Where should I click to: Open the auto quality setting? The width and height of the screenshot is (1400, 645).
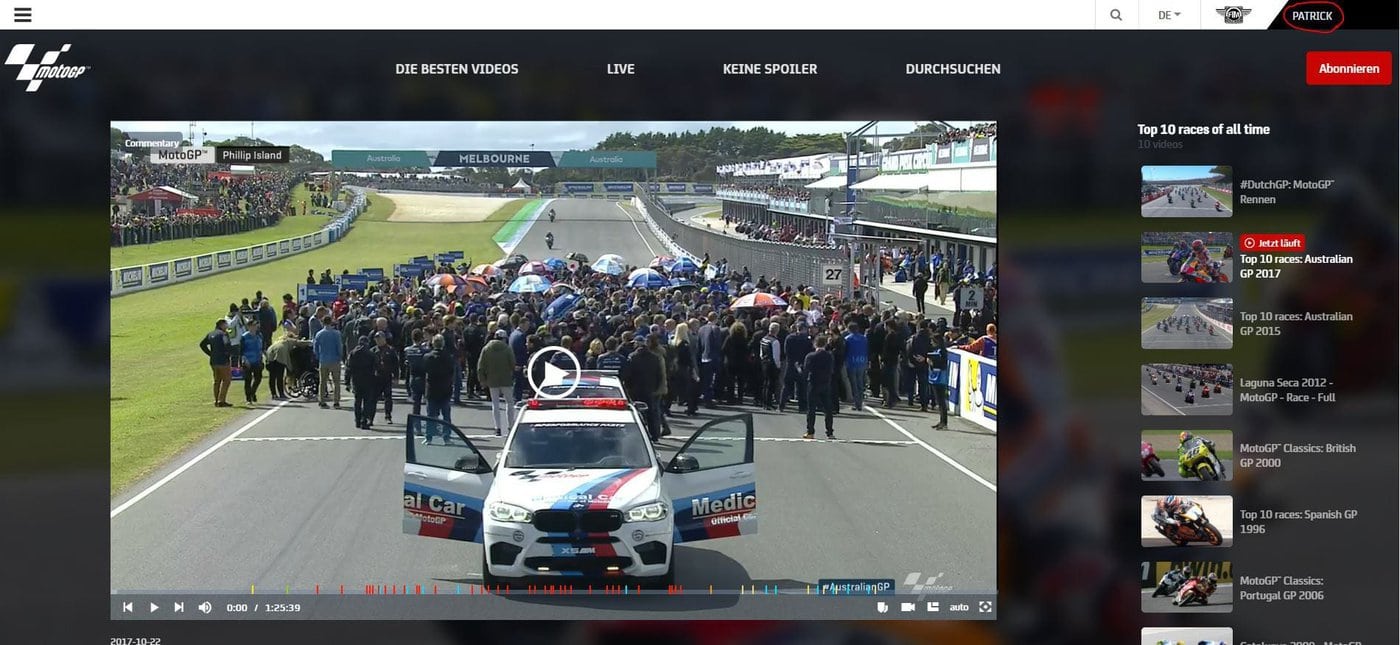point(959,607)
